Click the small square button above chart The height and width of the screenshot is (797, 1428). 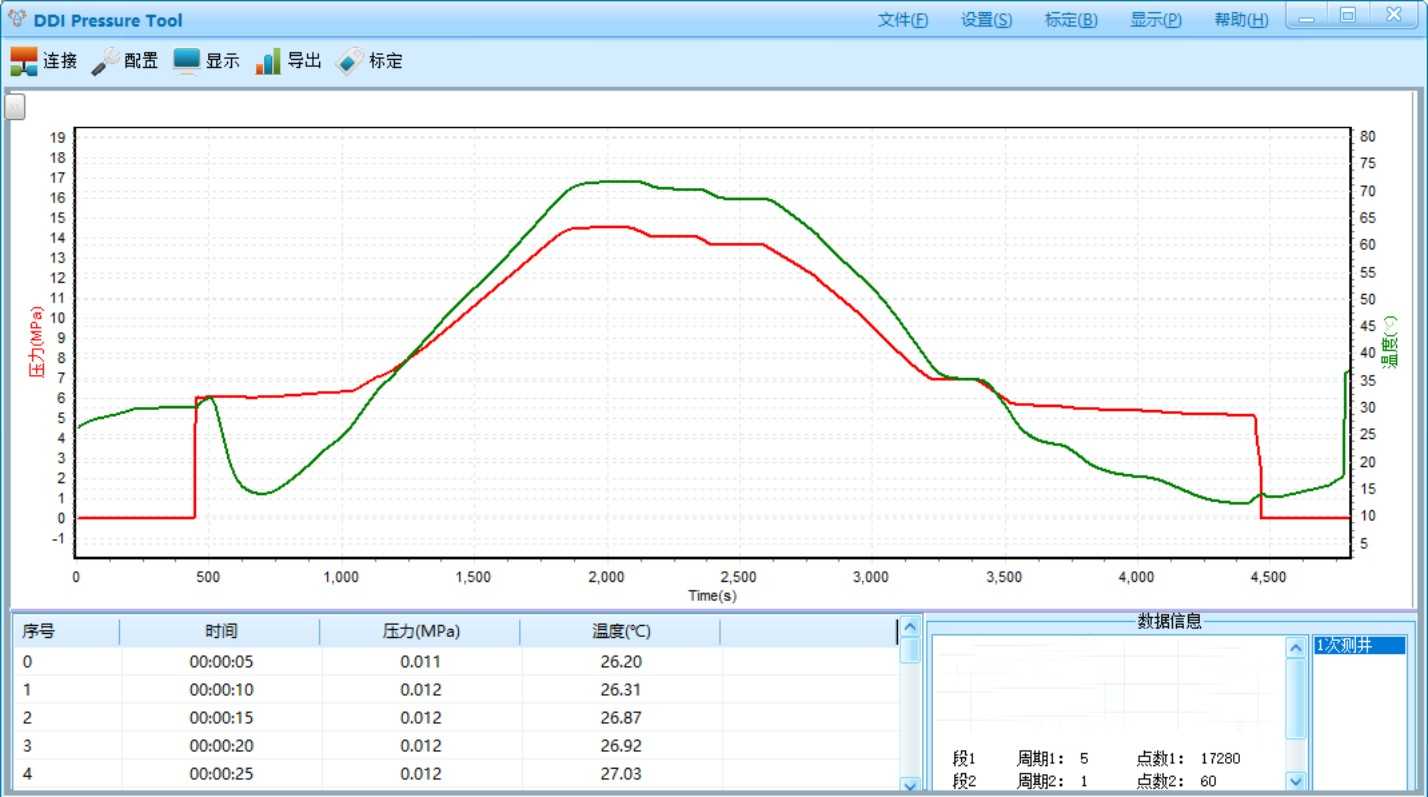tap(15, 107)
